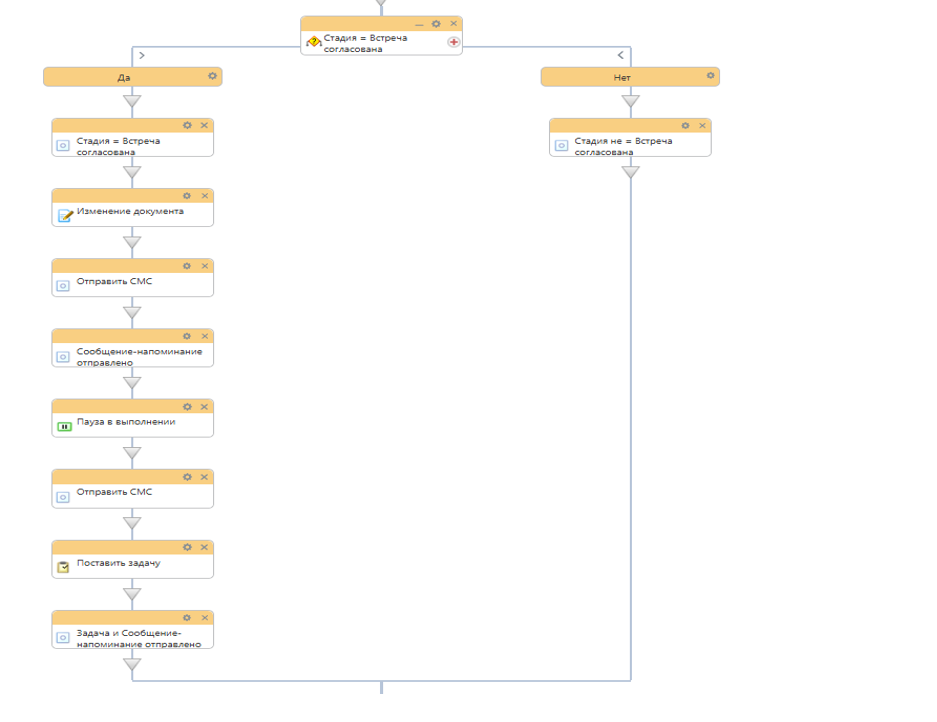Click insertion arrow below Пауза в выполнении block
Screen dimensions: 937x722
point(132,453)
